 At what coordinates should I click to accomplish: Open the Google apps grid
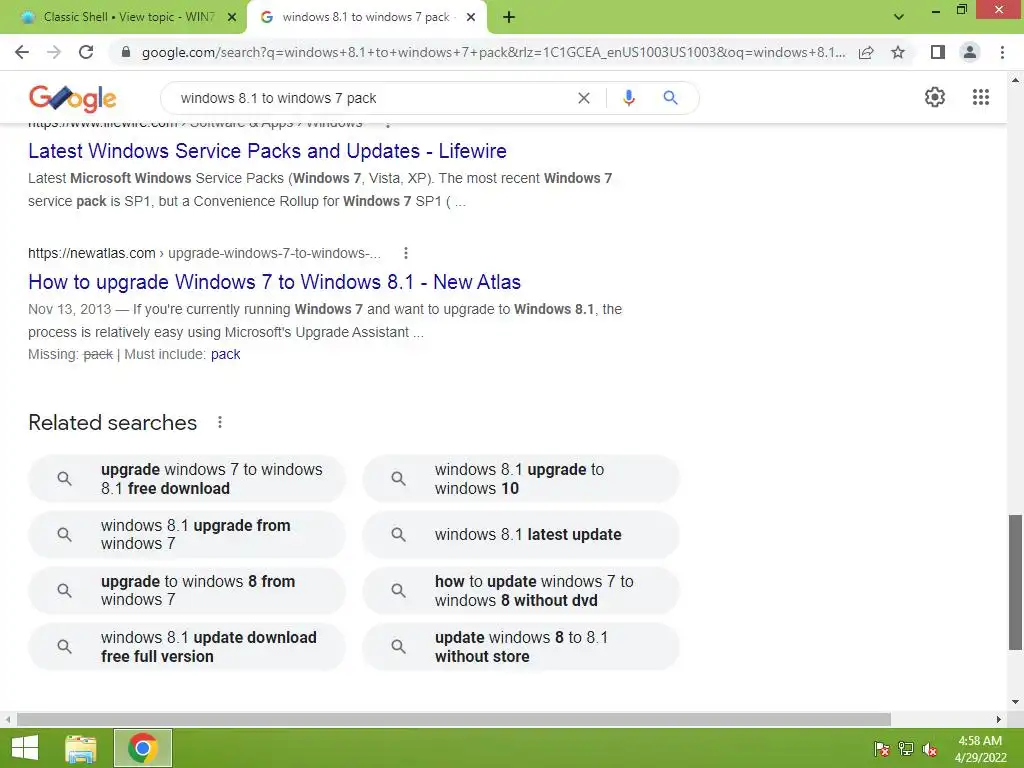pyautogui.click(x=980, y=97)
